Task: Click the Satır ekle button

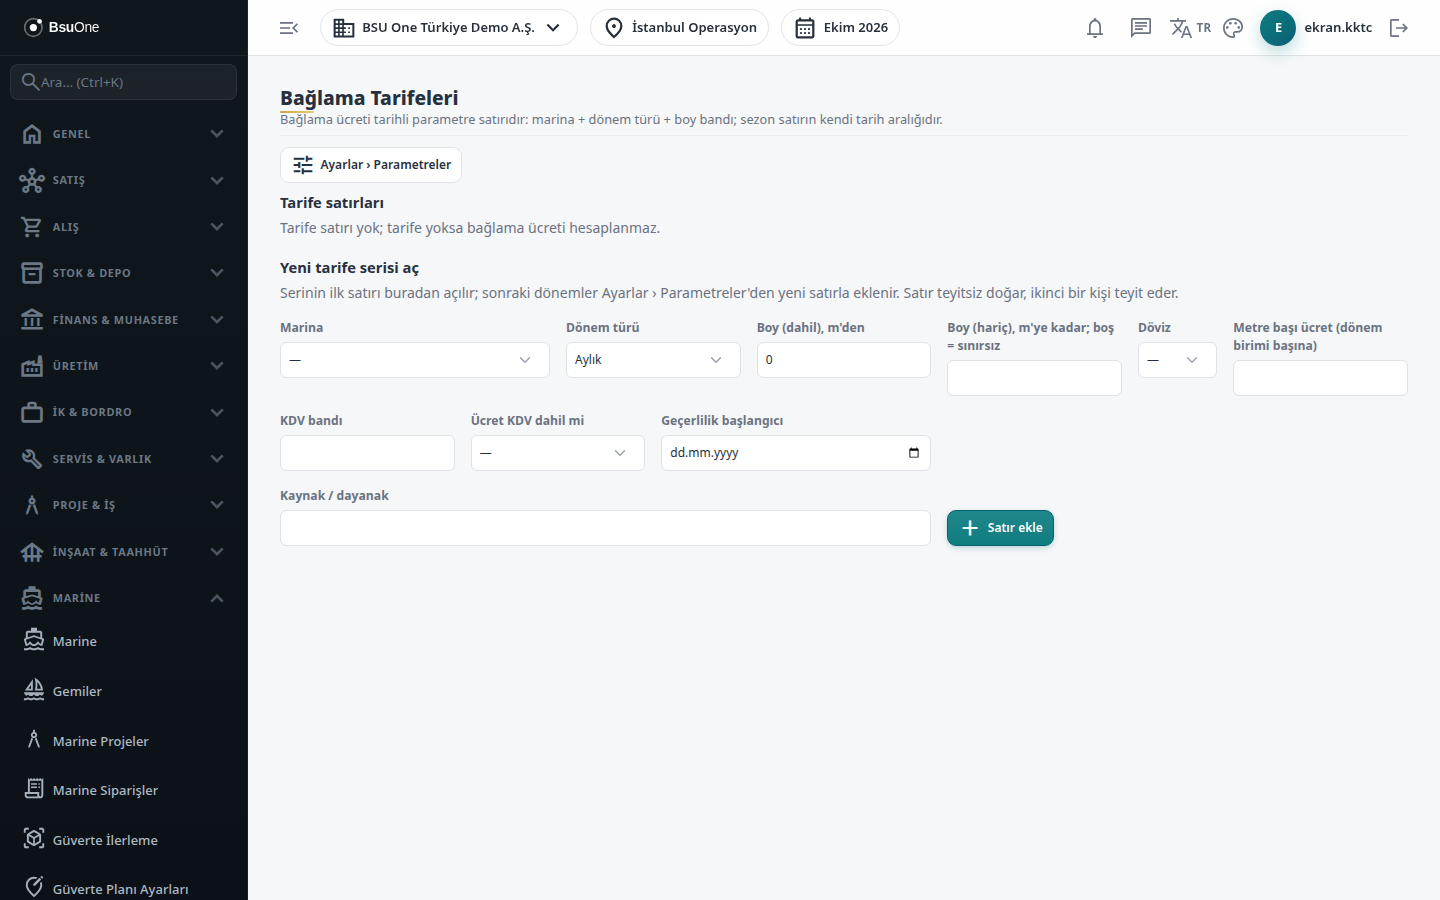Action: (x=1000, y=528)
